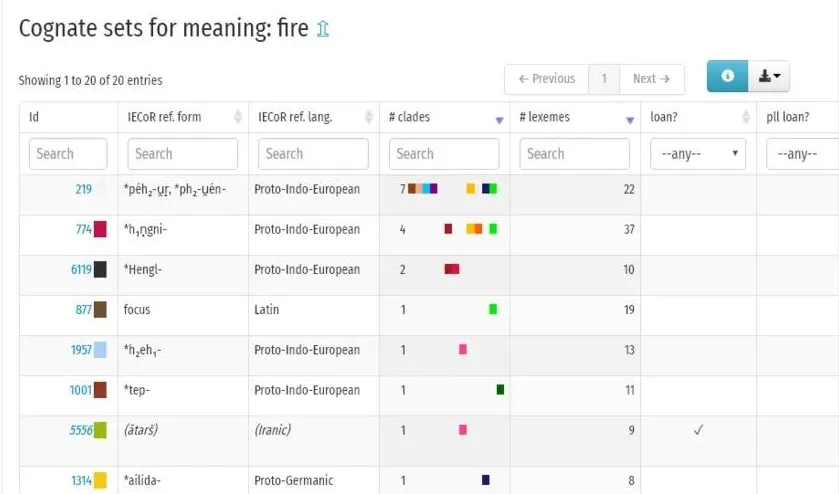The height and width of the screenshot is (494, 839).
Task: Click the red swatch next to Id 774
Action: point(100,229)
